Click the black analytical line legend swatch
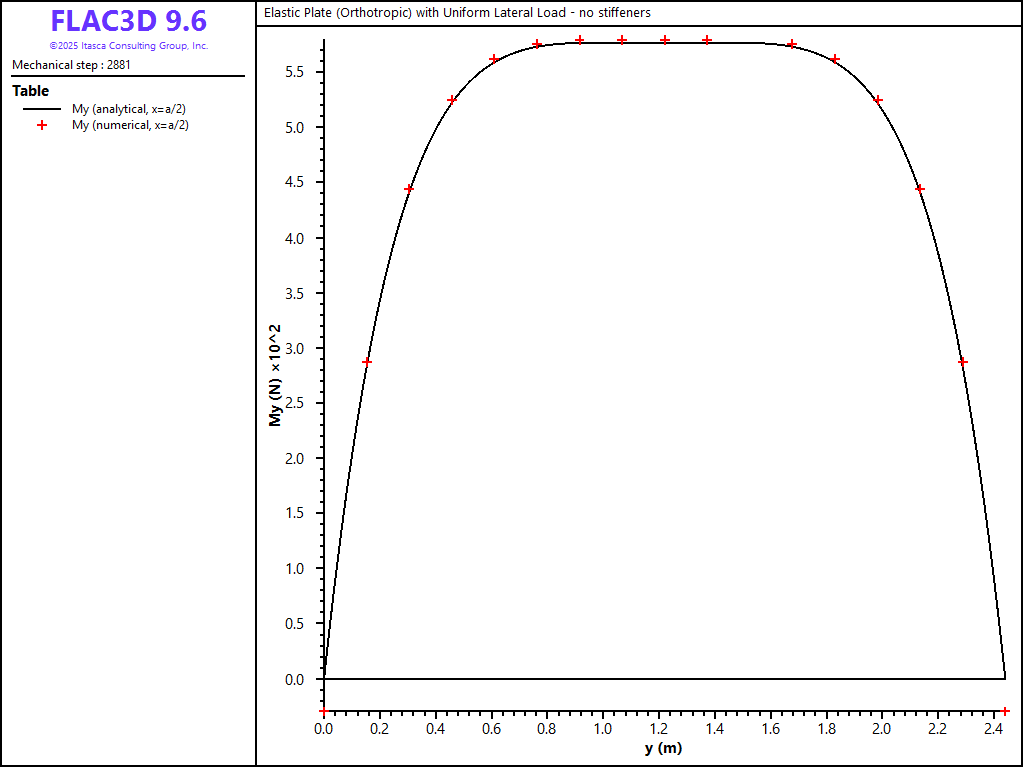 coord(42,109)
